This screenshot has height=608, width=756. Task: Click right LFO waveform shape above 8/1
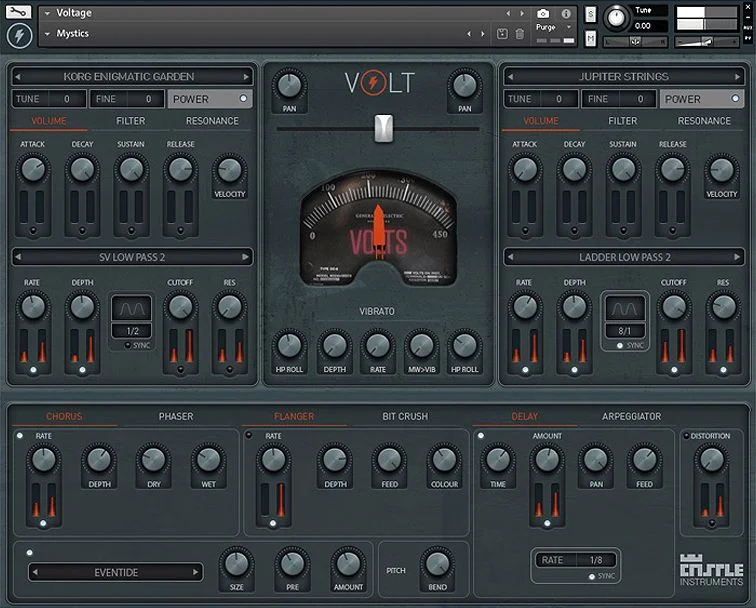(625, 309)
